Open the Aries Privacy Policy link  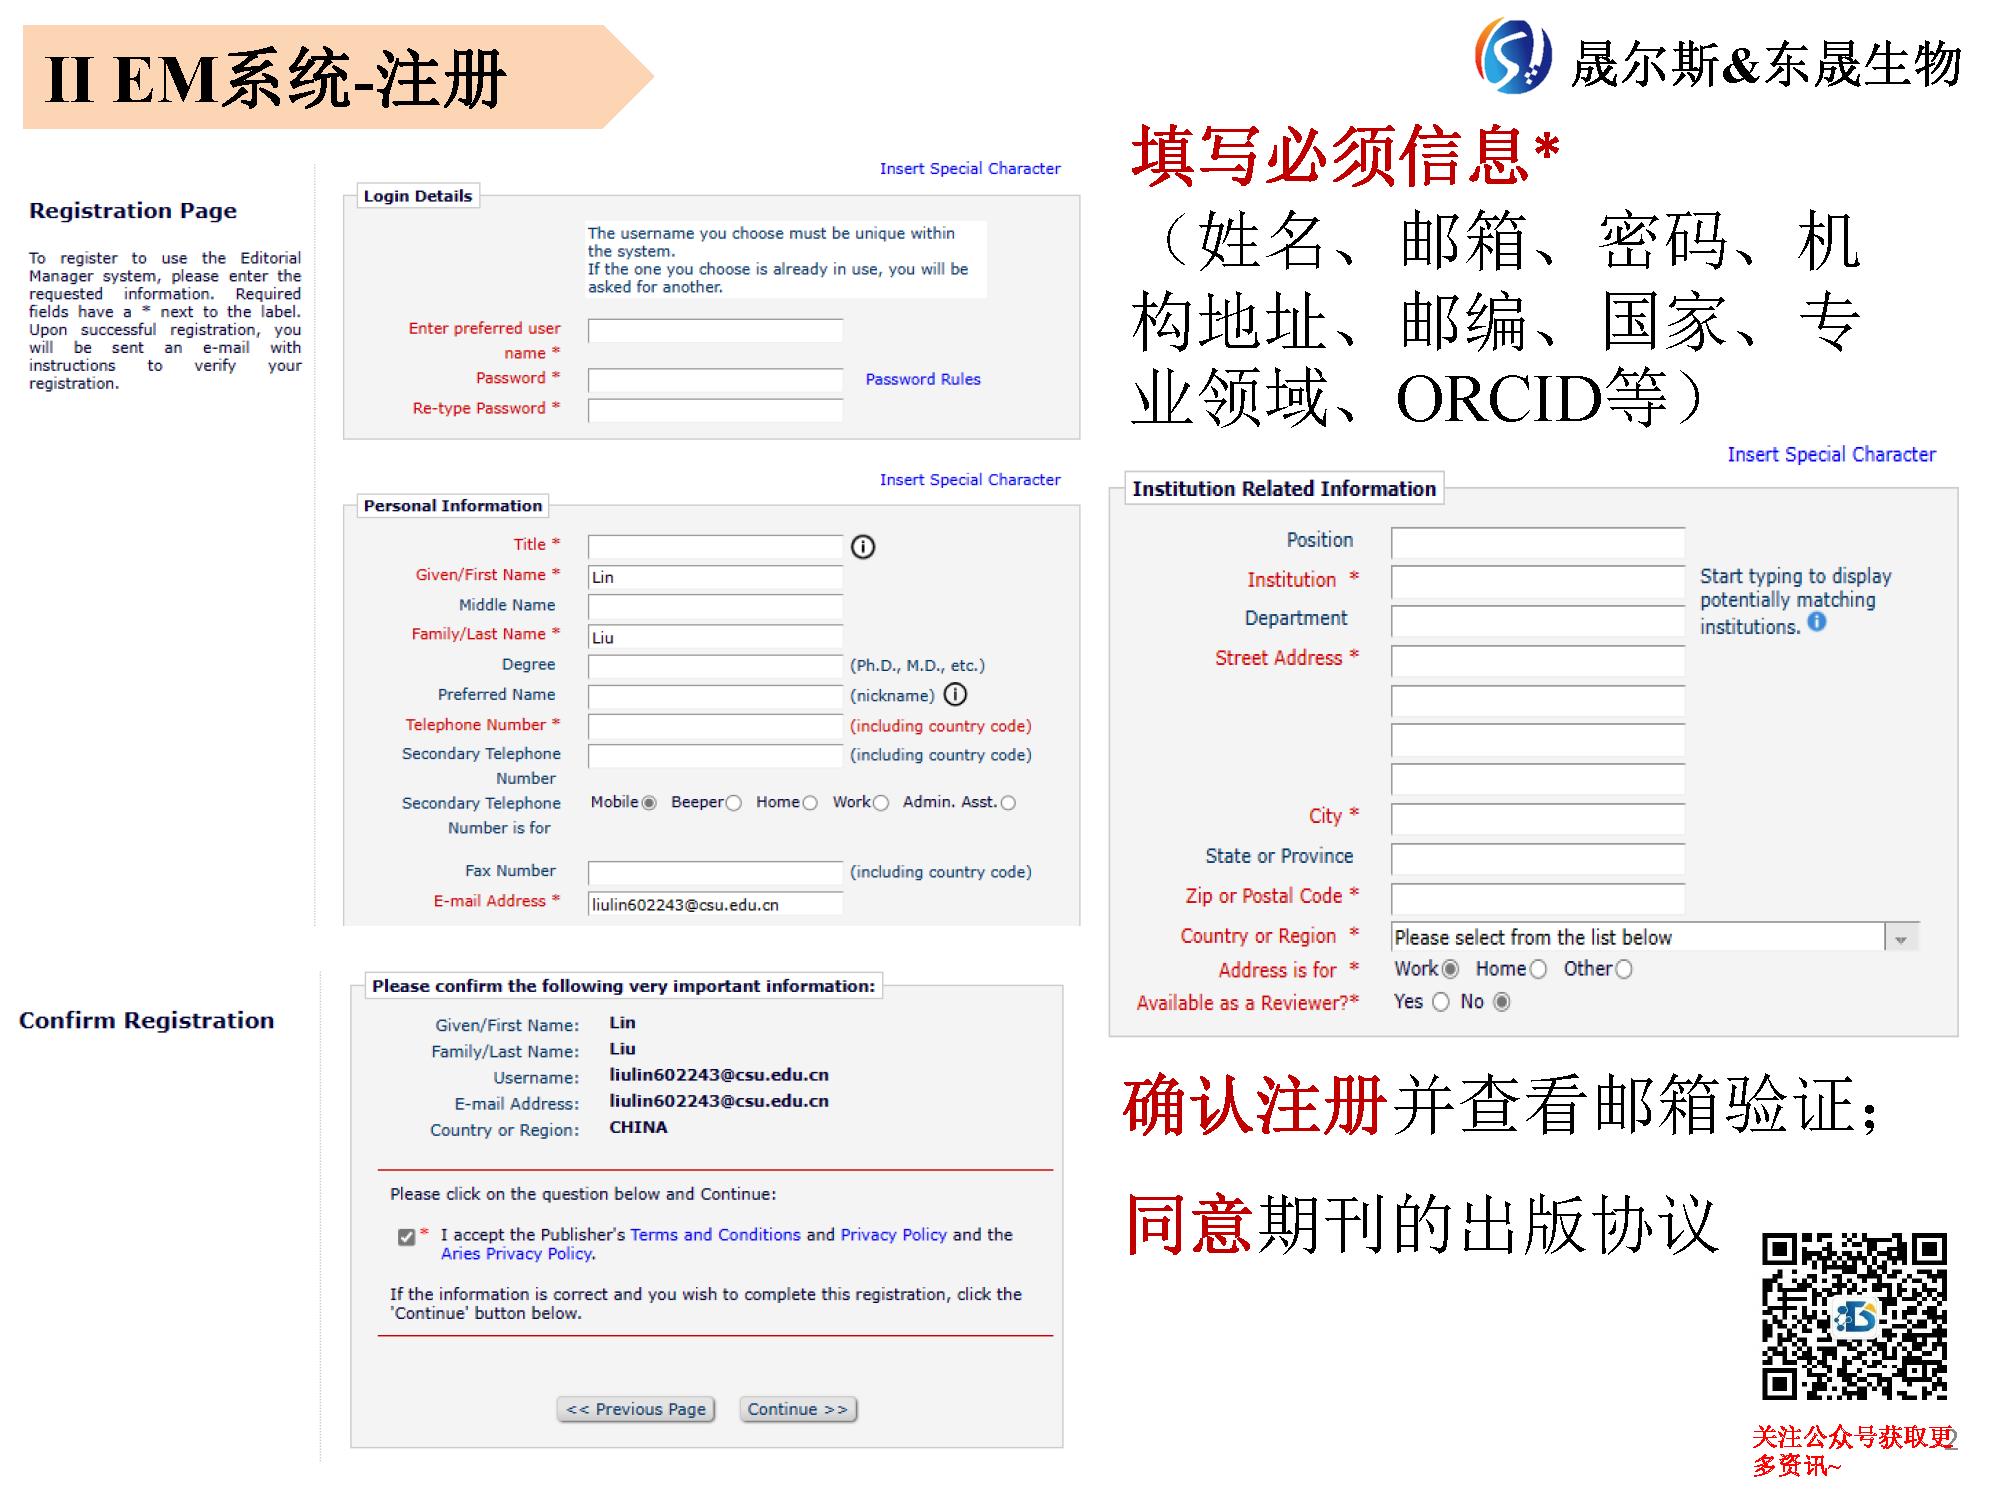[x=517, y=1254]
